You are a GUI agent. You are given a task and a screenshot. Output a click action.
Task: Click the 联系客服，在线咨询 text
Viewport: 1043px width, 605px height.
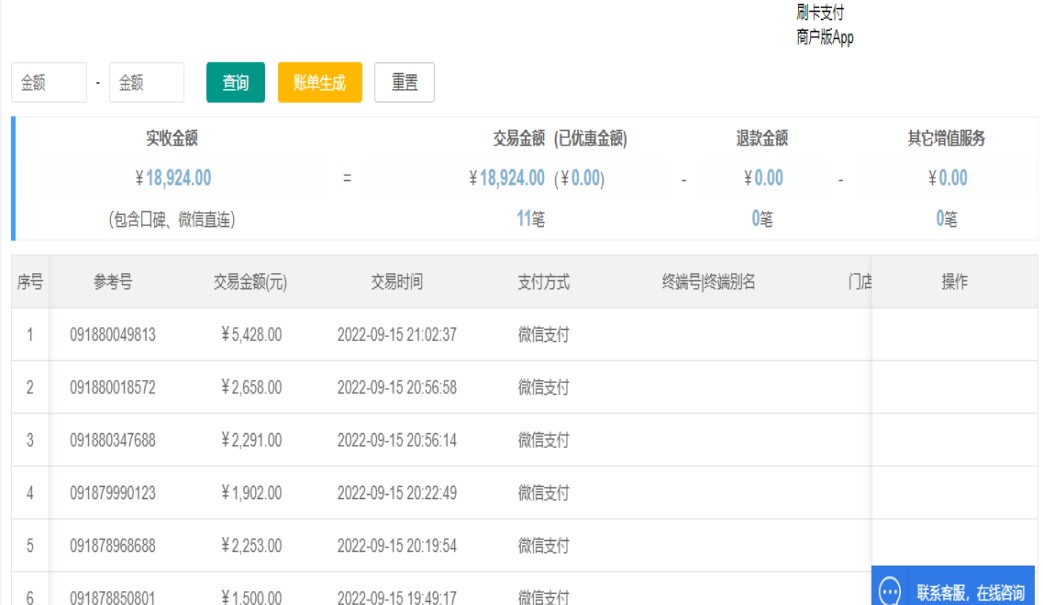pos(970,593)
